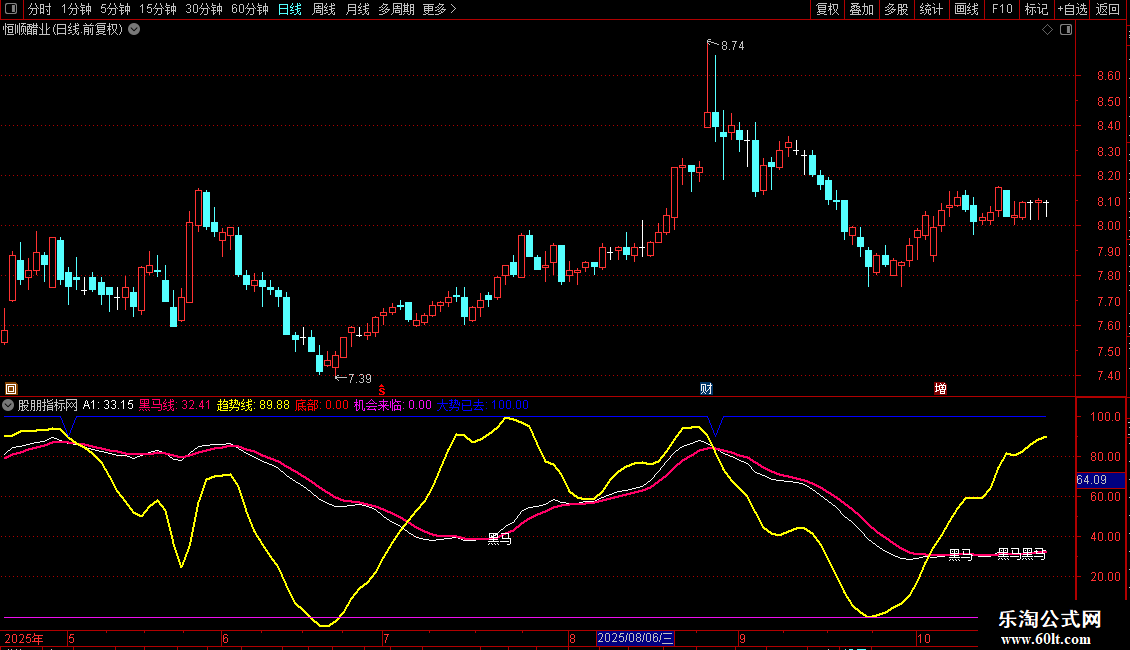Toggle the right side panel icon
The image size is (1130, 650).
tap(1067, 30)
